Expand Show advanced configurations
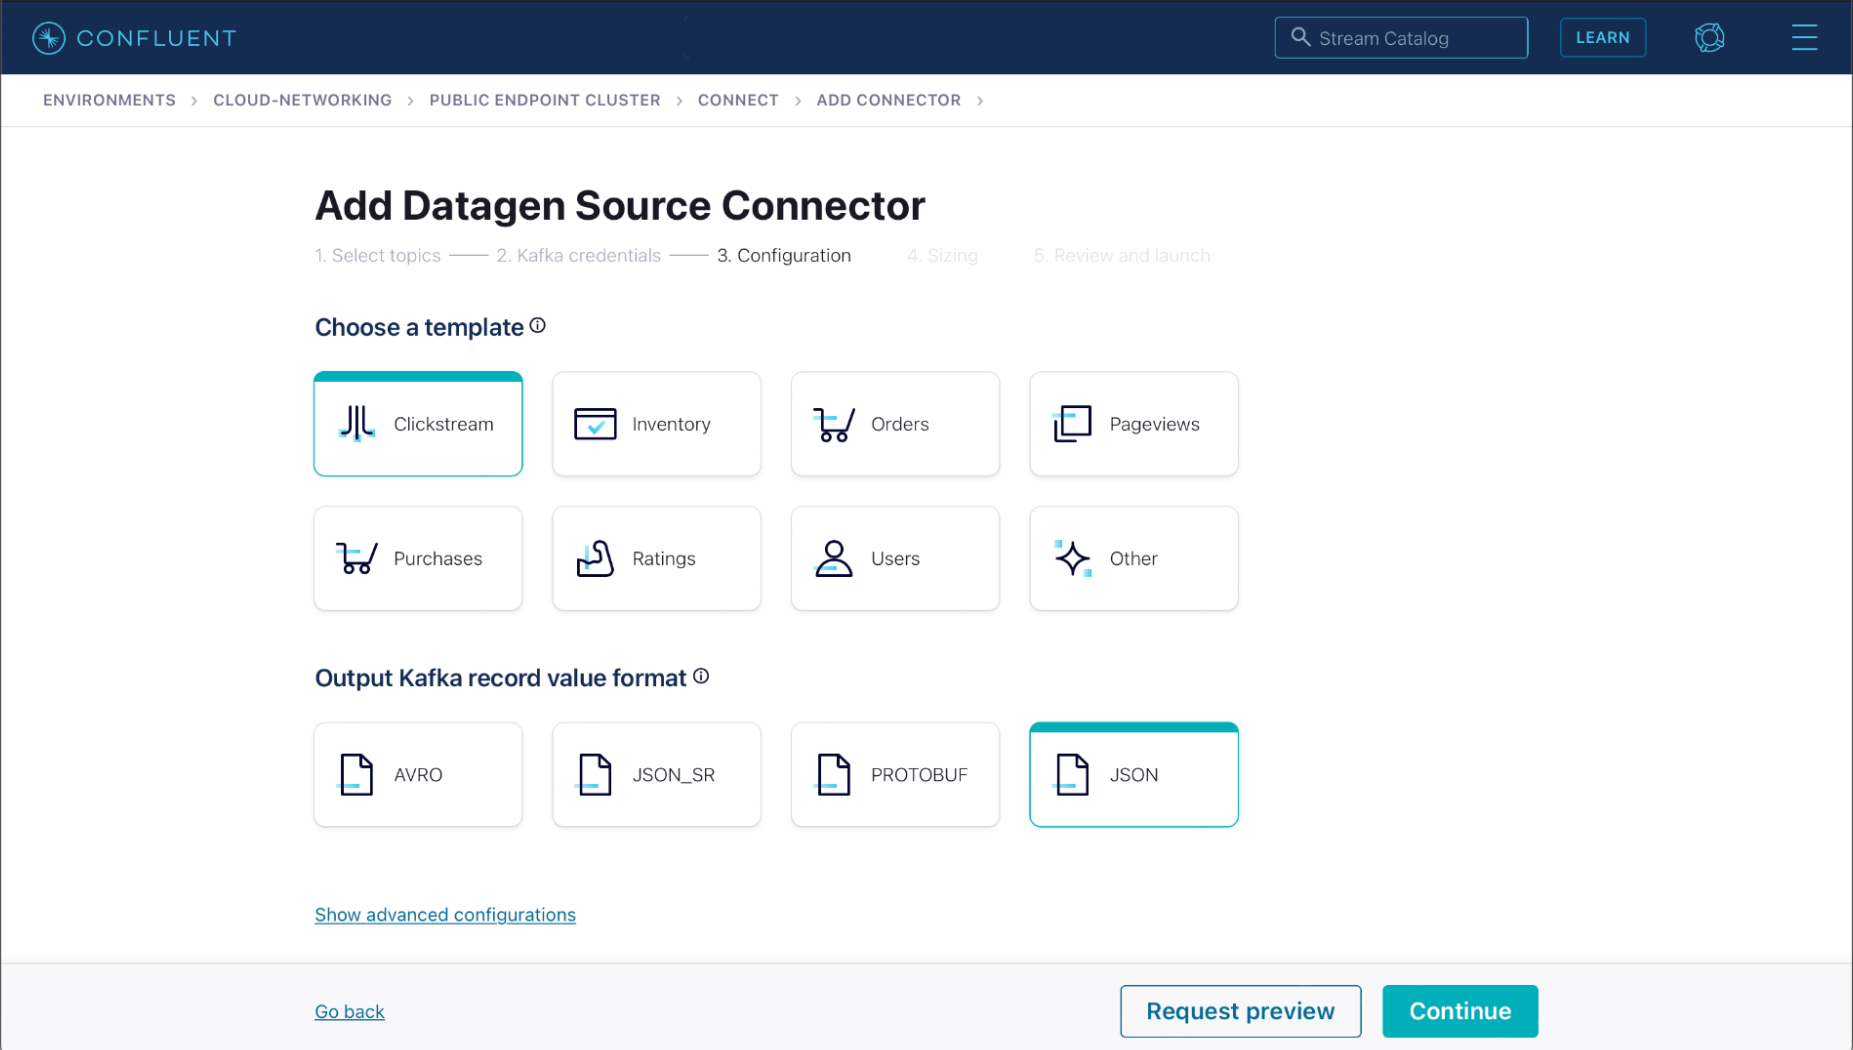 click(x=445, y=915)
